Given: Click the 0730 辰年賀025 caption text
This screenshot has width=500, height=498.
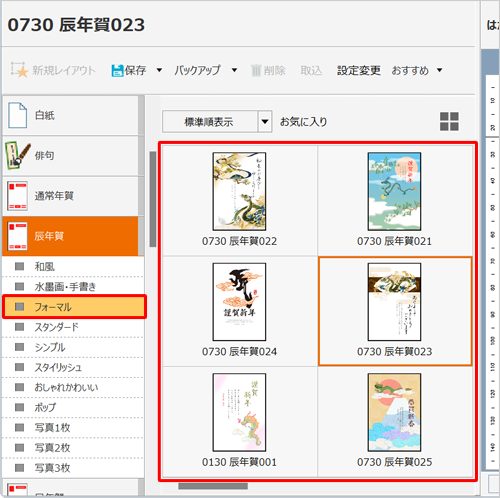Looking at the screenshot, I should click(x=394, y=462).
